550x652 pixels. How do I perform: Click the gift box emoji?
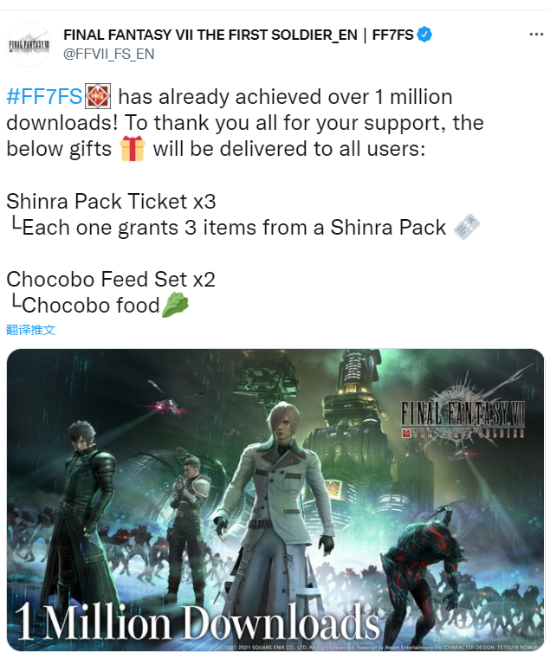pyautogui.click(x=132, y=148)
